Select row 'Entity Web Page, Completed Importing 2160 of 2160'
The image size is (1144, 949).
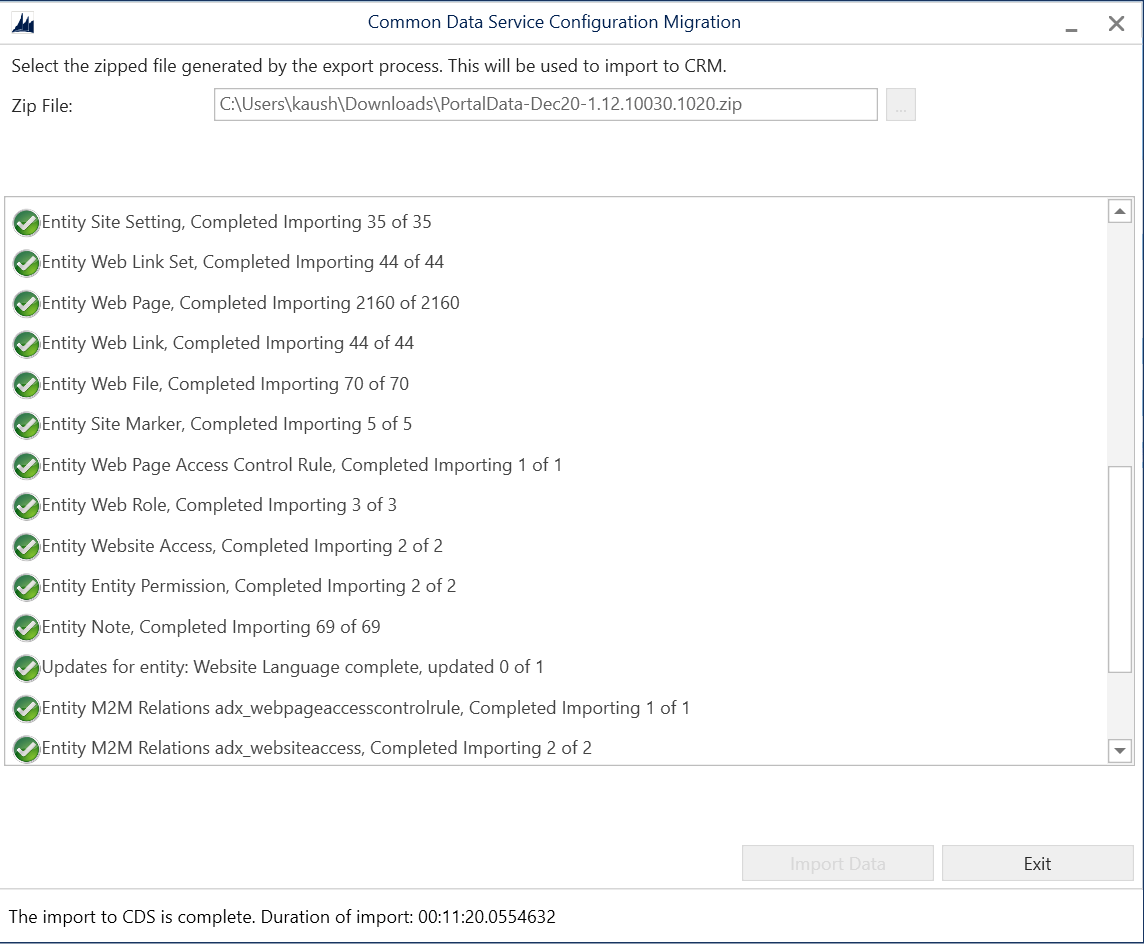(x=250, y=303)
